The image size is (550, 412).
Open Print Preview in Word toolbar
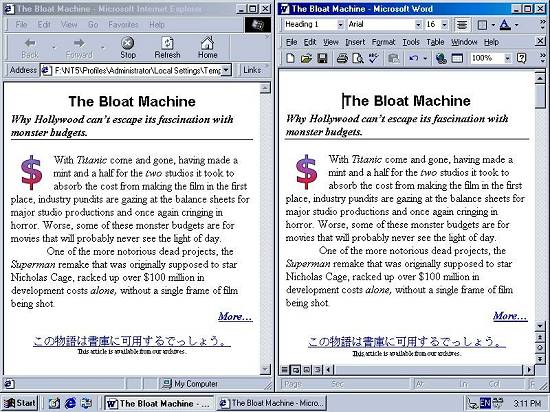coord(358,58)
